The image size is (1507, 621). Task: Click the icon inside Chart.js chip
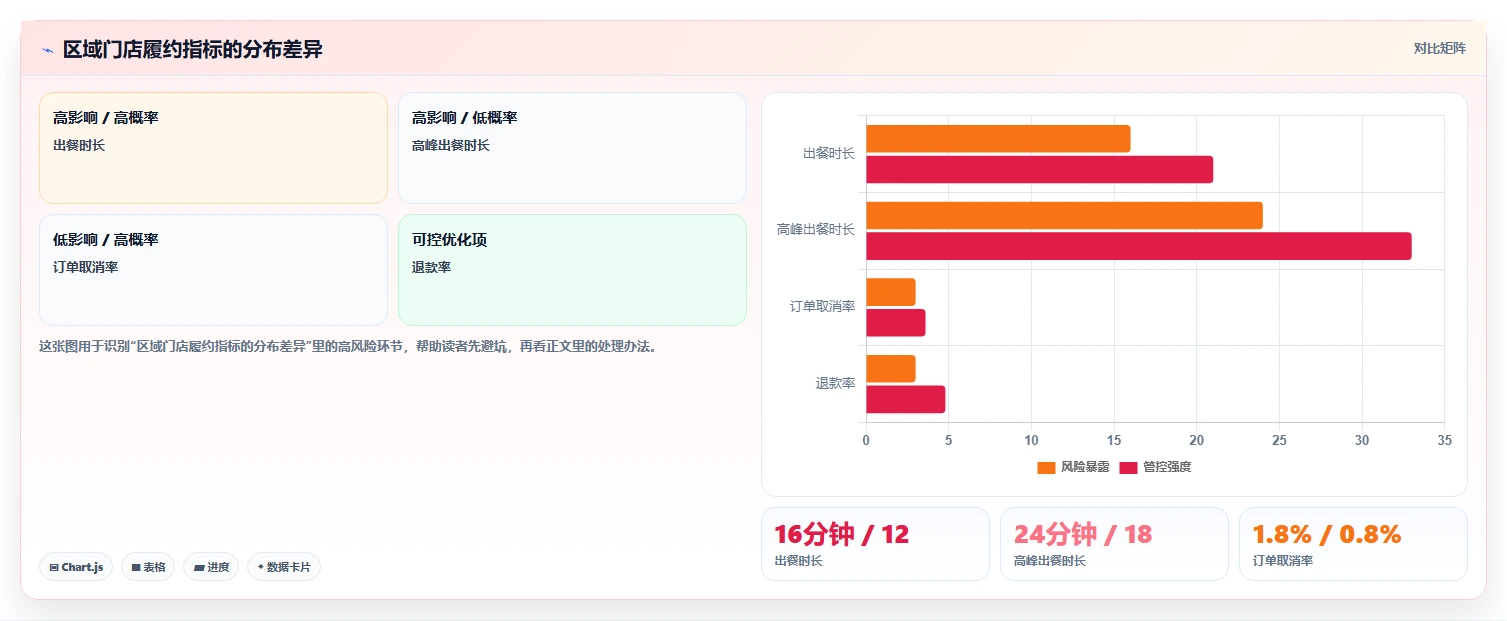(54, 567)
